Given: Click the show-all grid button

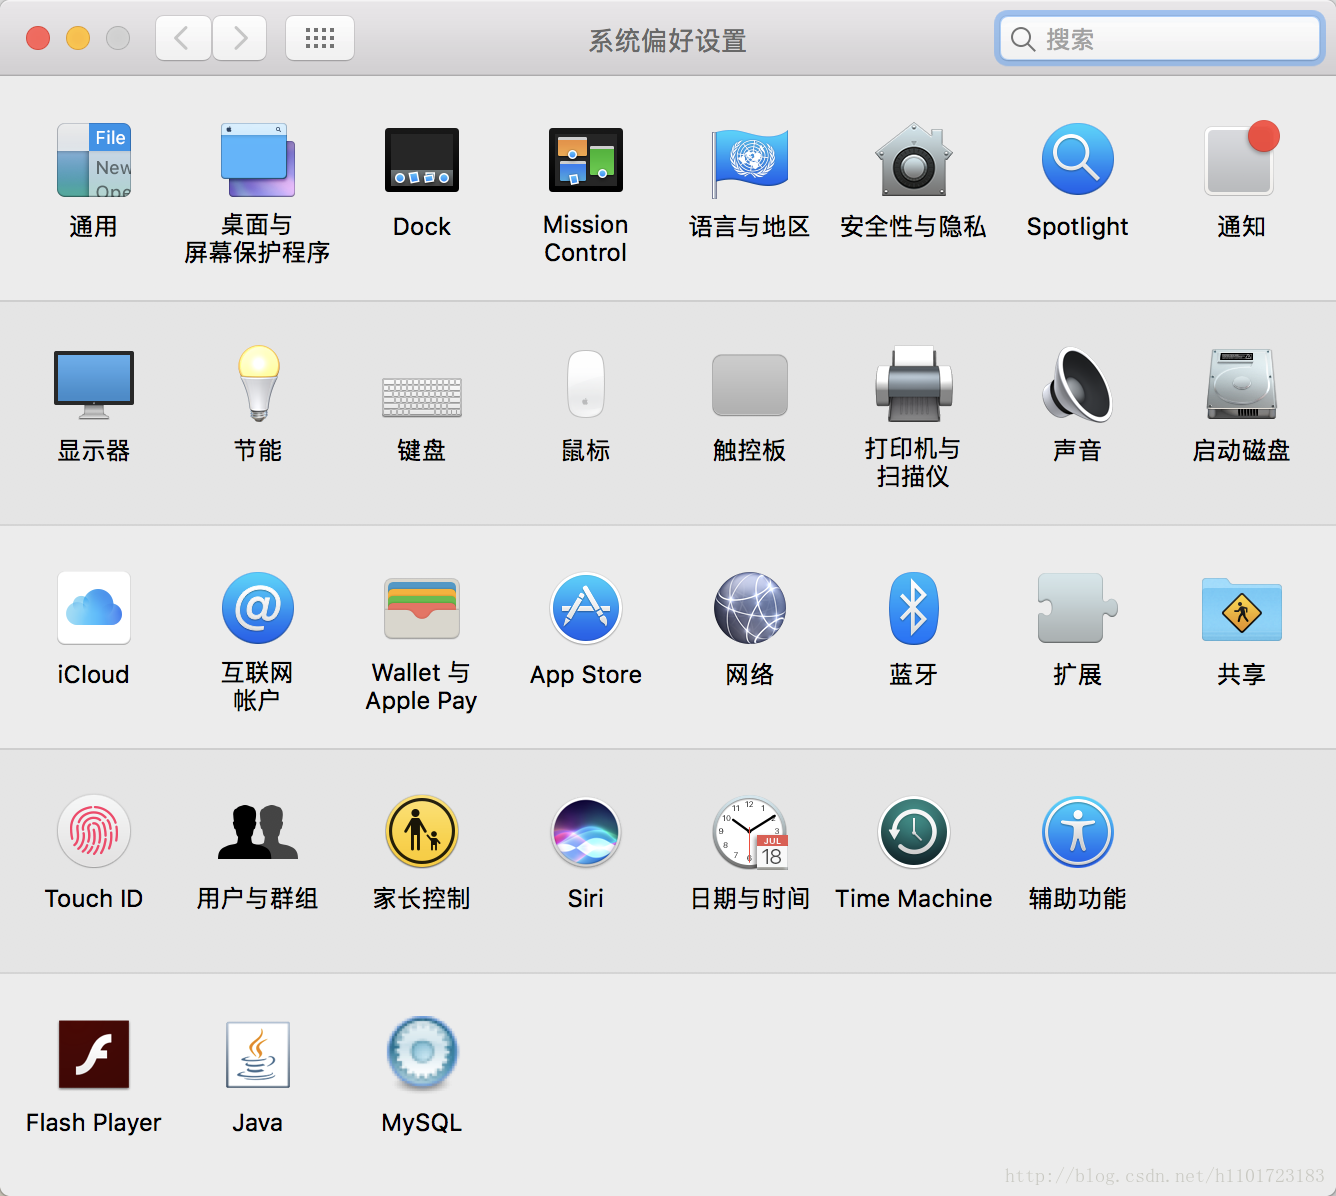Looking at the screenshot, I should [320, 38].
